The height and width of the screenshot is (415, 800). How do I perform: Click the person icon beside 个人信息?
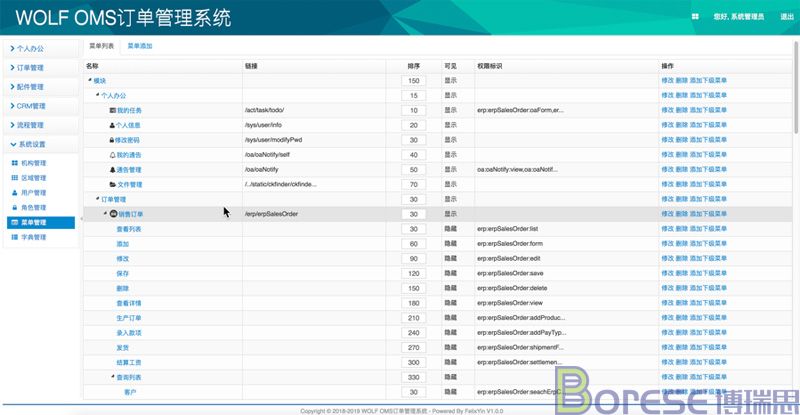click(x=112, y=125)
